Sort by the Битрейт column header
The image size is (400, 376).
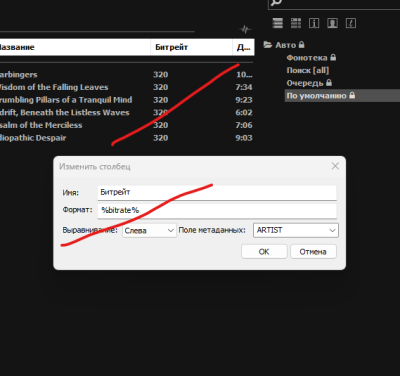(x=191, y=47)
